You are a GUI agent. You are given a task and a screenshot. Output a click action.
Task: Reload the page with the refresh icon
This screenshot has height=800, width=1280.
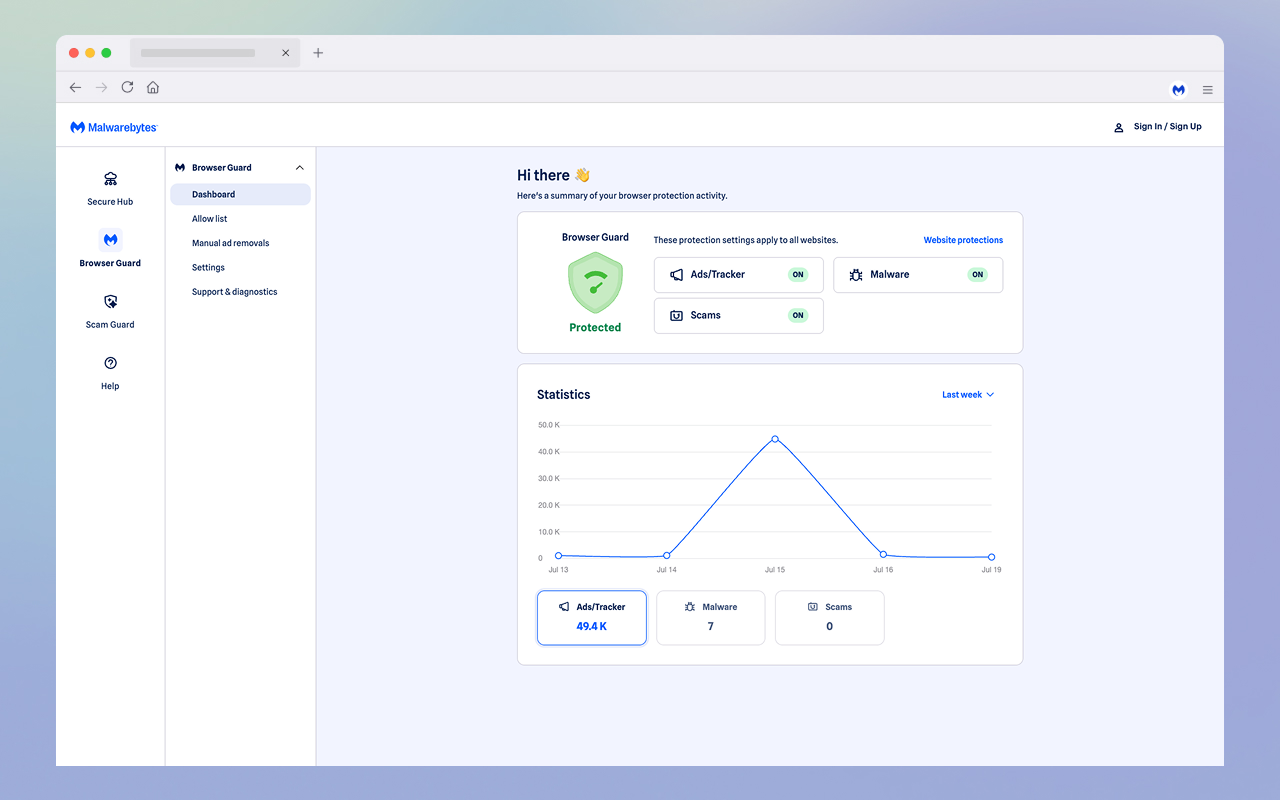click(x=127, y=87)
